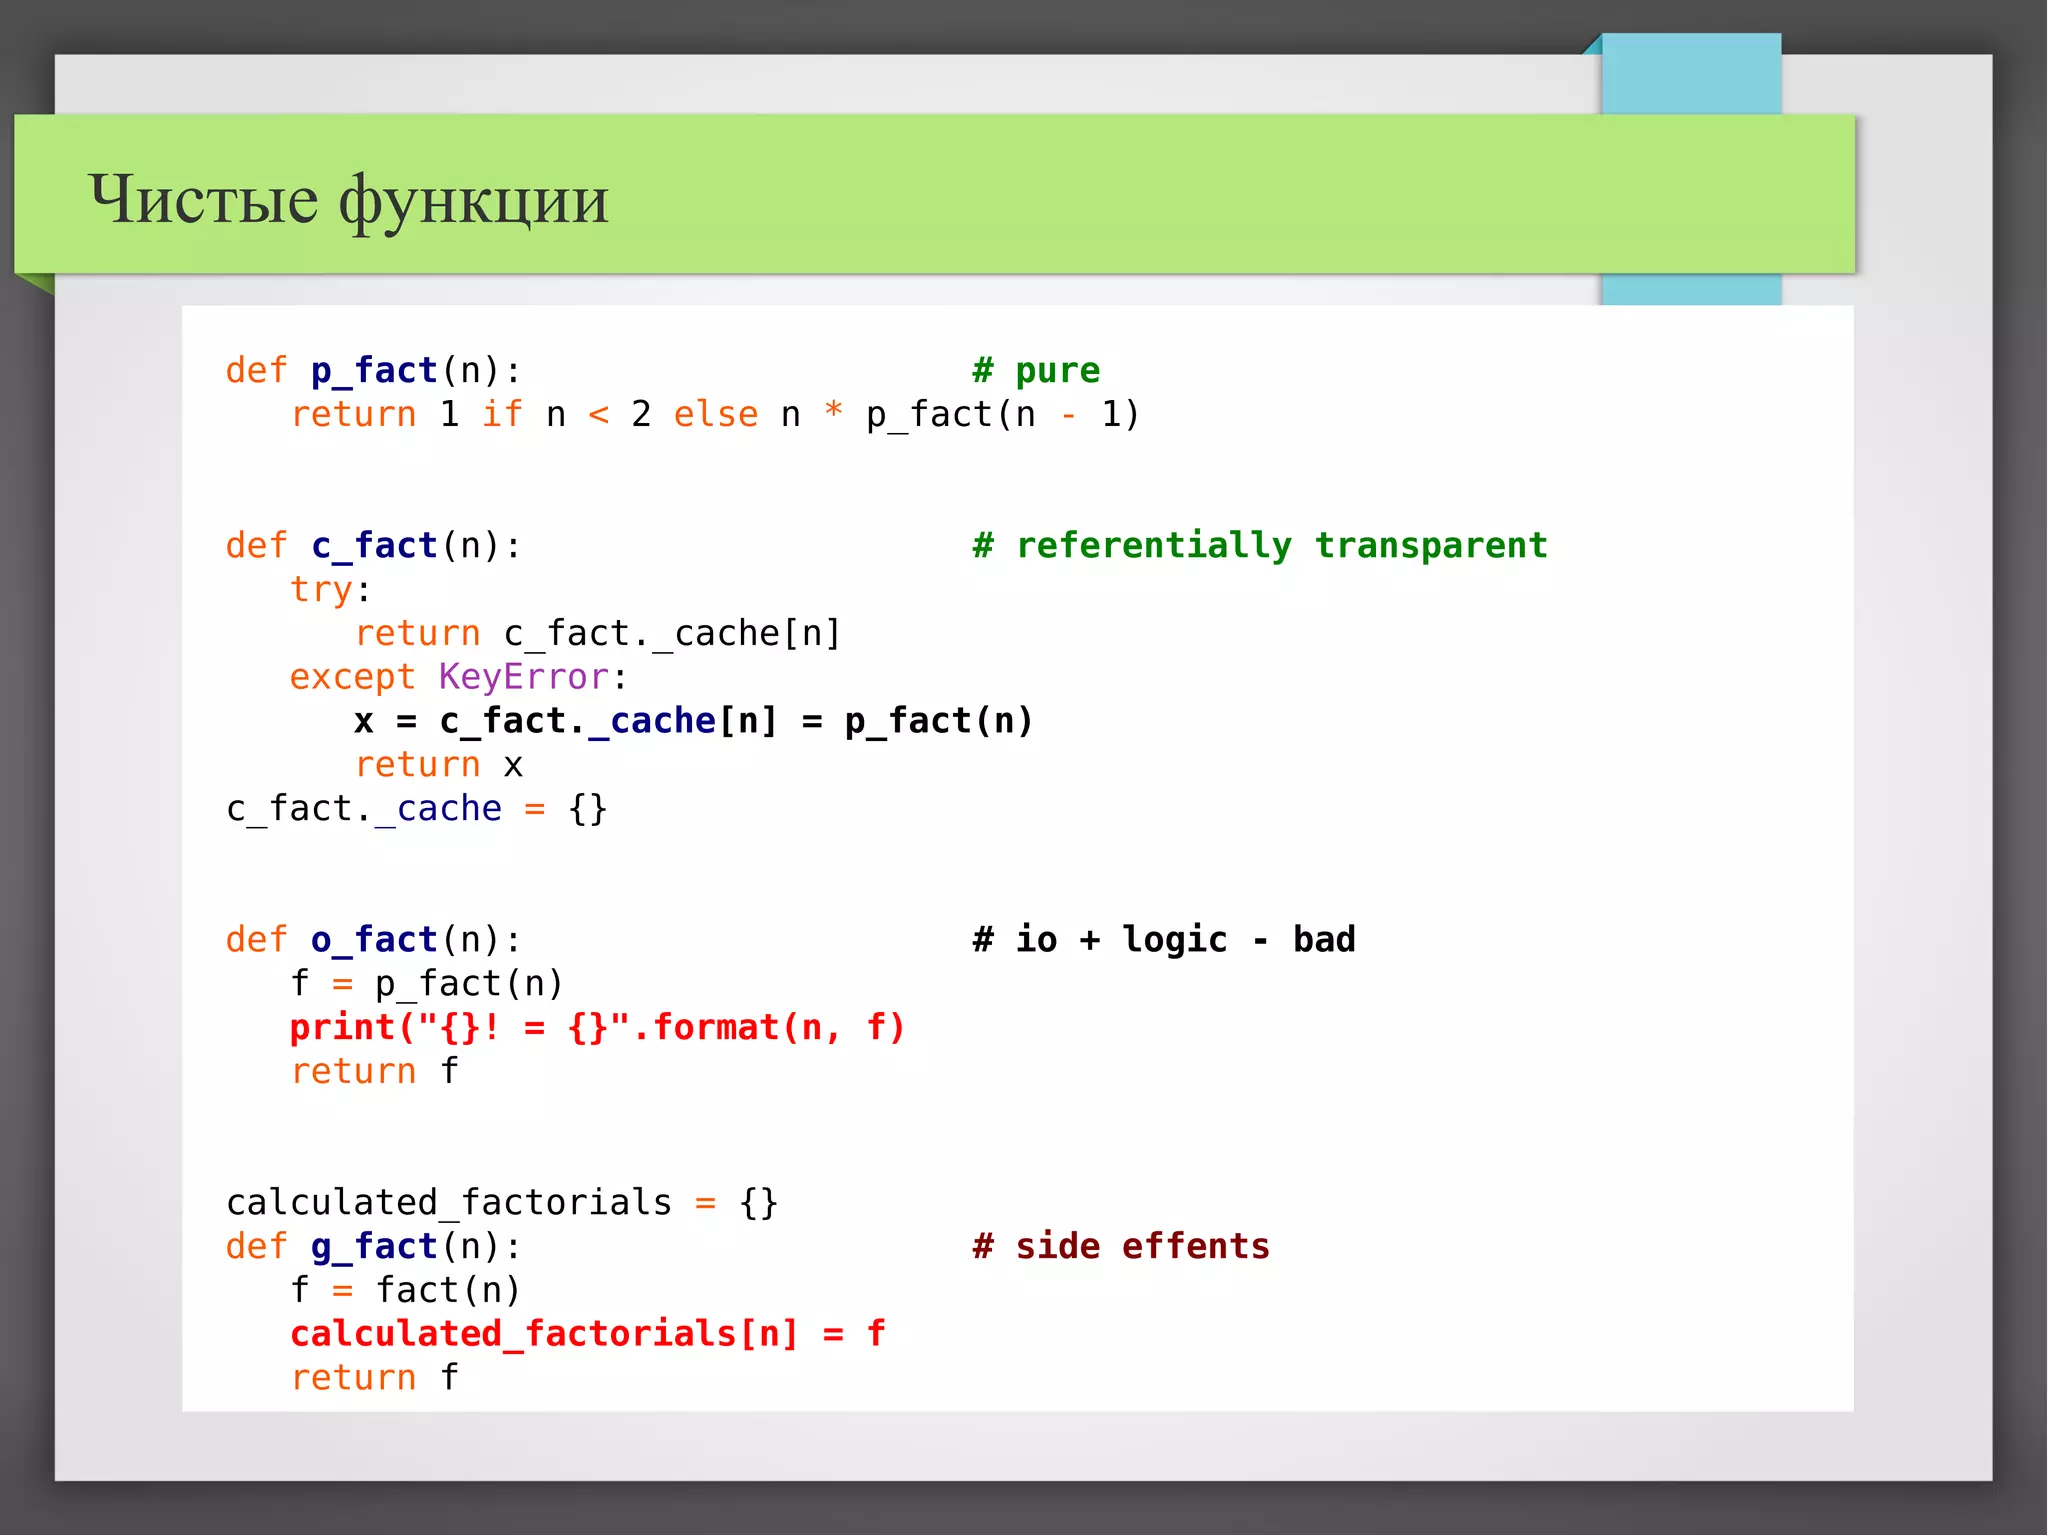This screenshot has width=2048, height=1535.
Task: Click the 'calculated_factorials = {}' line
Action: tap(501, 1202)
